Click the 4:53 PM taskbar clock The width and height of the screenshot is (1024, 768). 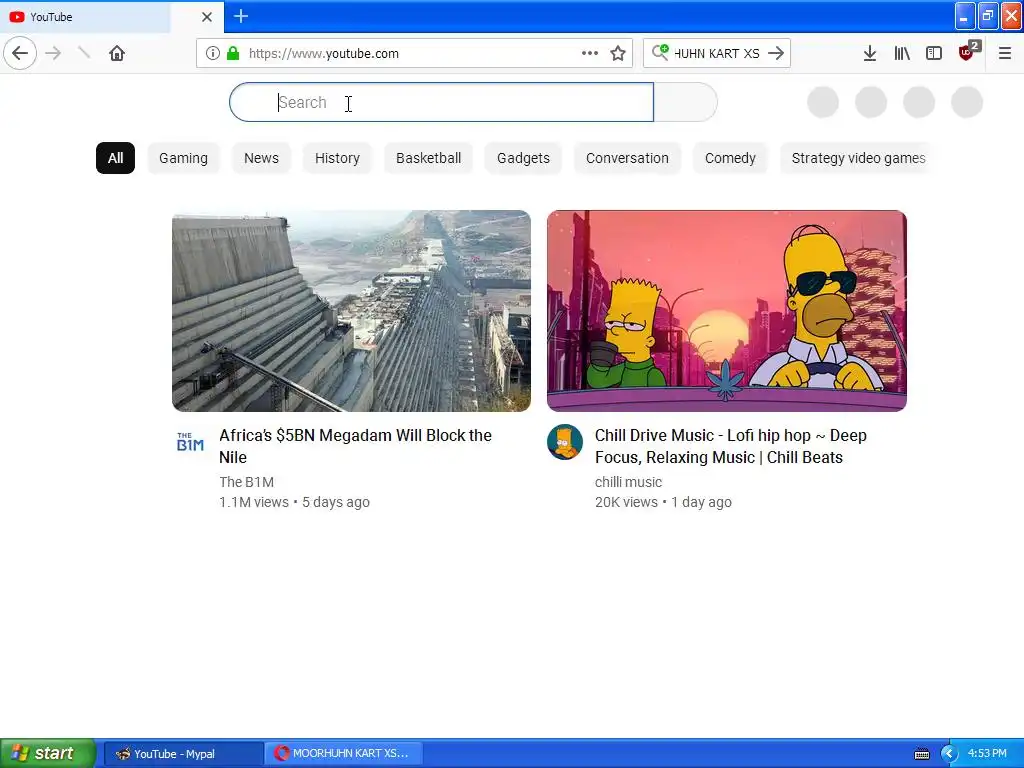pos(987,753)
